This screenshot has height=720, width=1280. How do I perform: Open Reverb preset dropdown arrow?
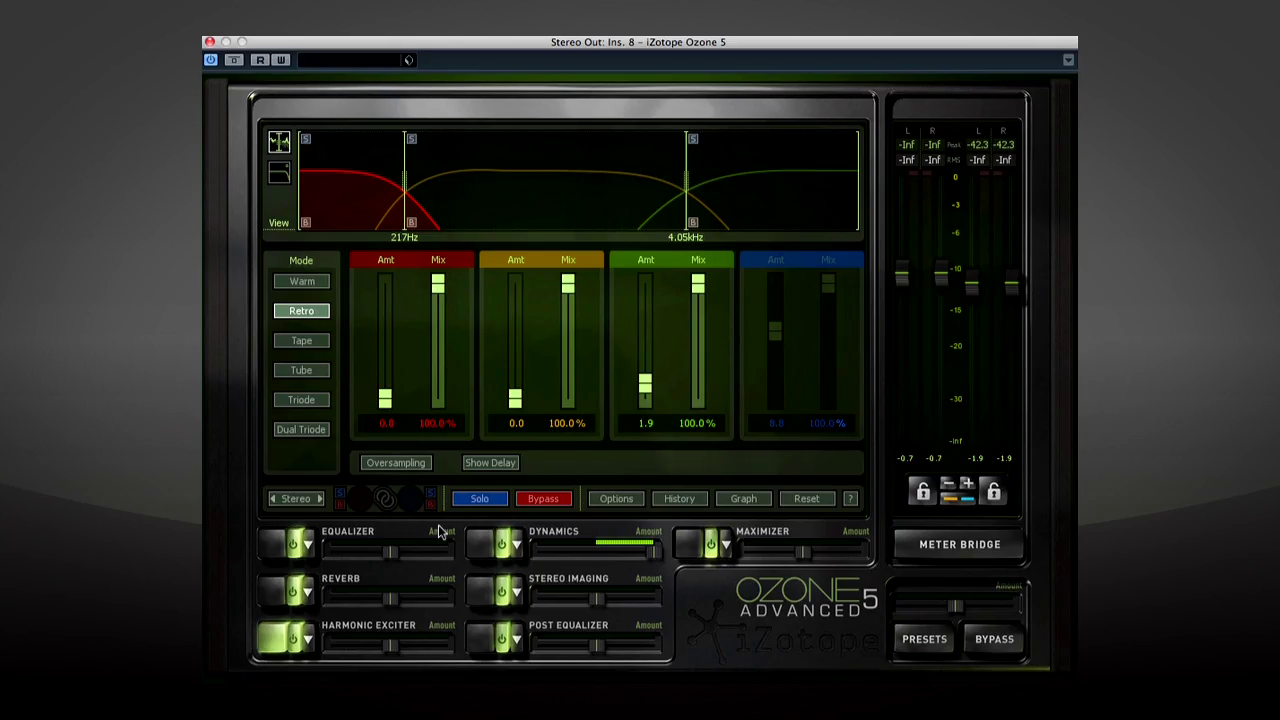(309, 592)
